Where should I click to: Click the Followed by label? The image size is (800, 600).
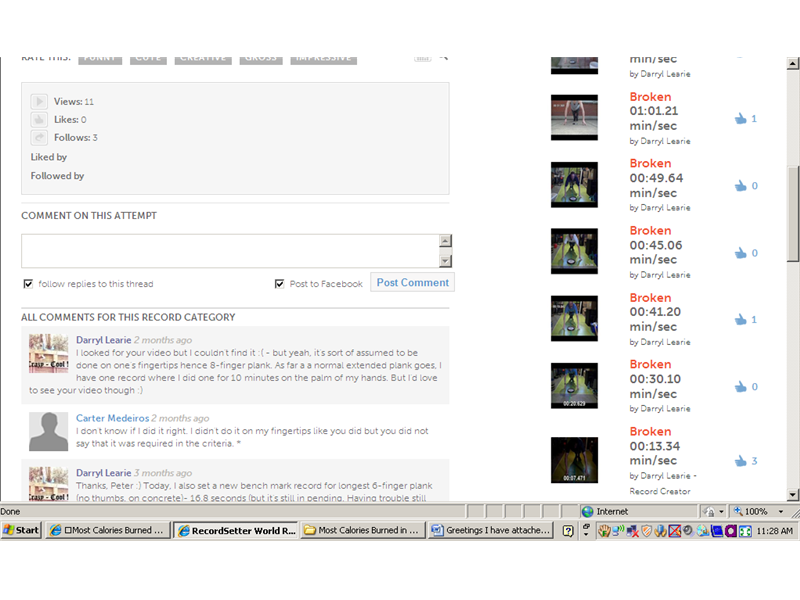point(57,176)
